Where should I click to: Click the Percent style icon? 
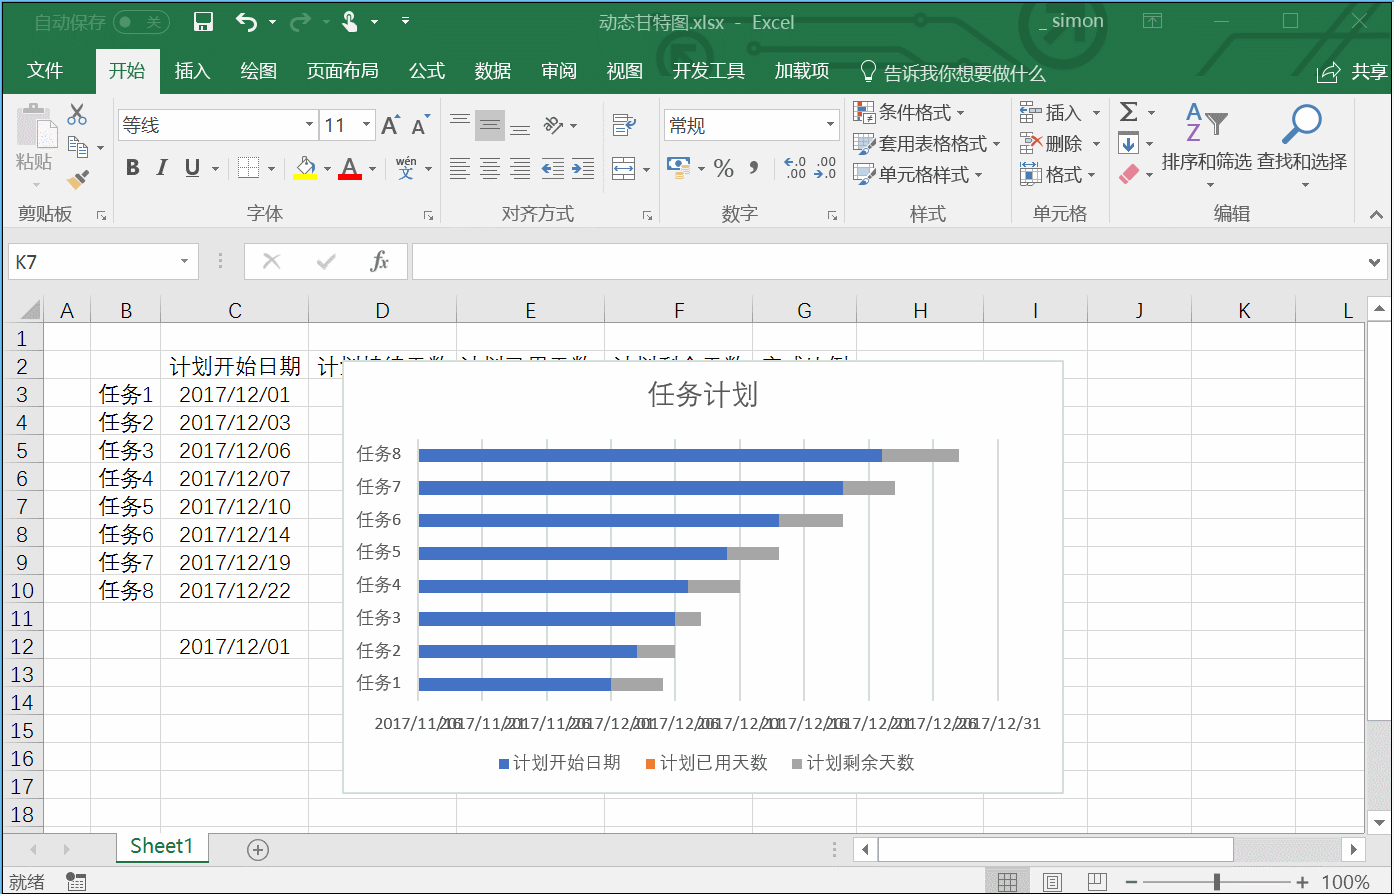[x=722, y=167]
